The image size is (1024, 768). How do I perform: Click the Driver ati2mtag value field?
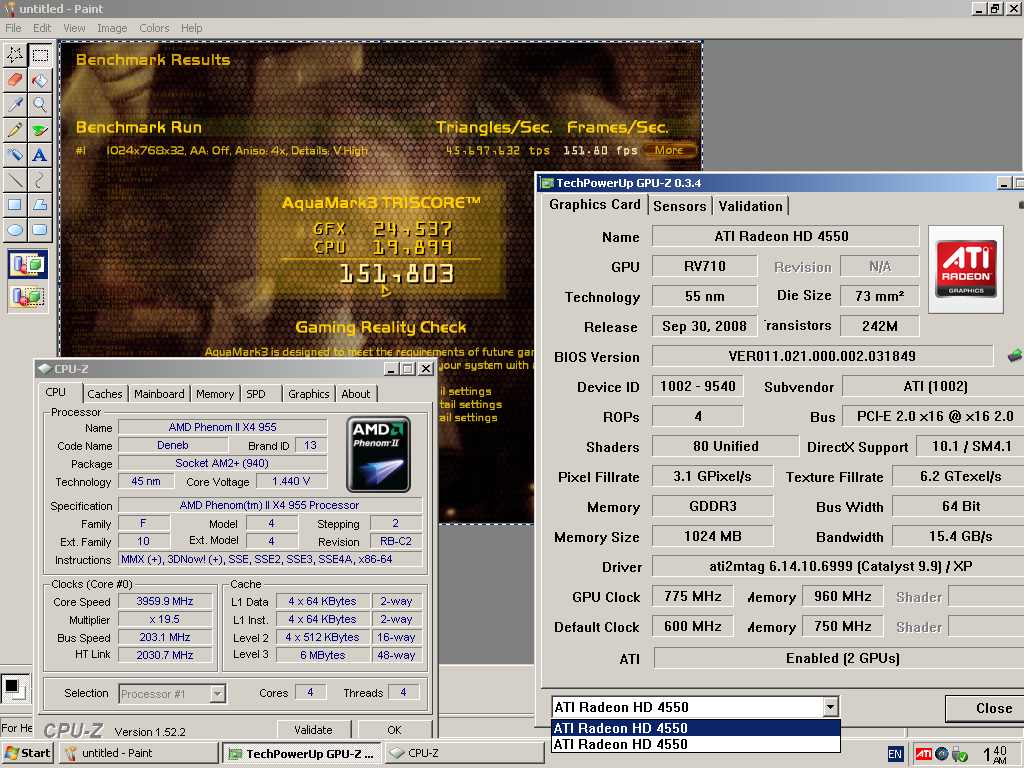pyautogui.click(x=838, y=566)
